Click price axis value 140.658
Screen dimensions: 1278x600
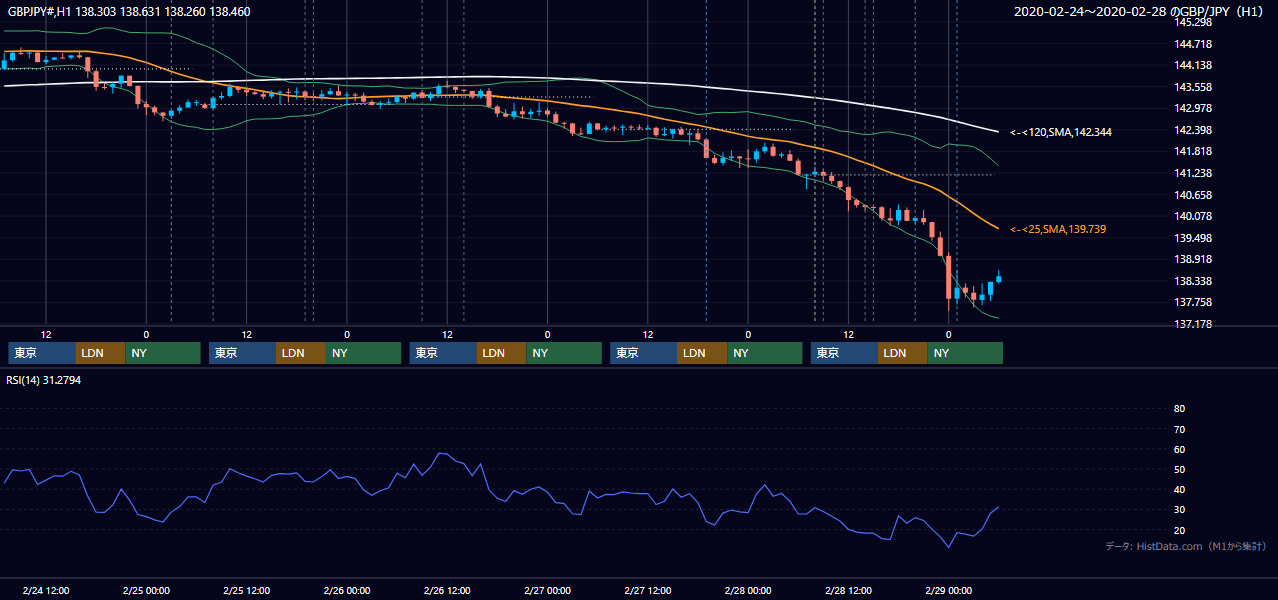(1193, 195)
